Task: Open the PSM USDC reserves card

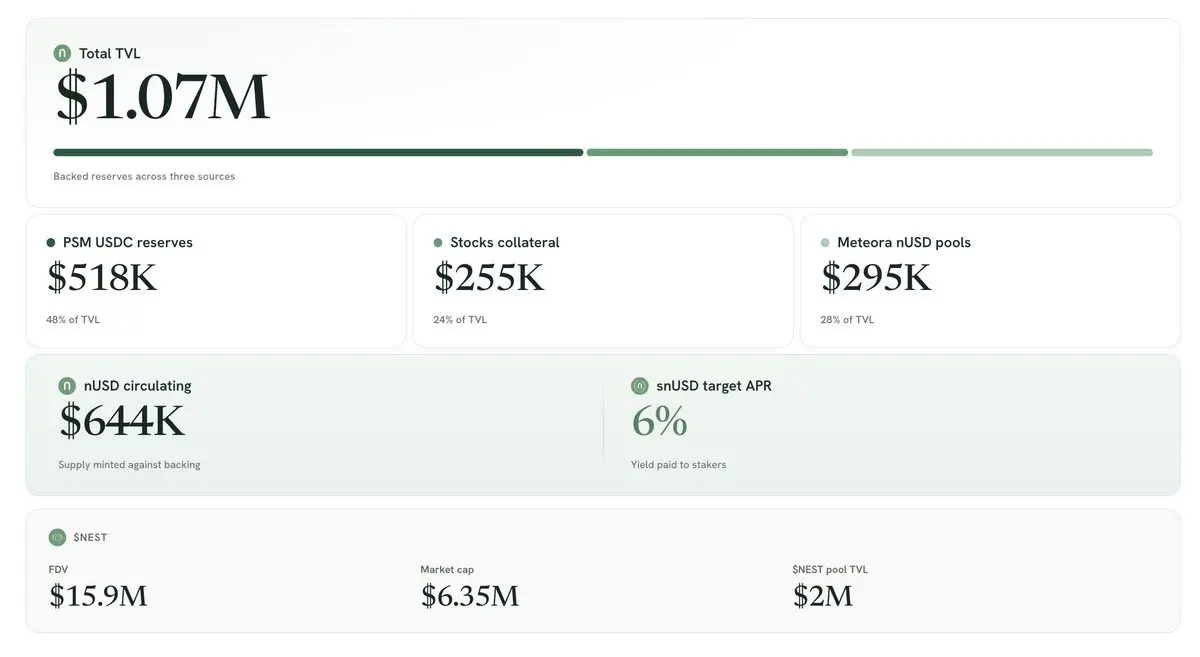Action: pyautogui.click(x=216, y=281)
